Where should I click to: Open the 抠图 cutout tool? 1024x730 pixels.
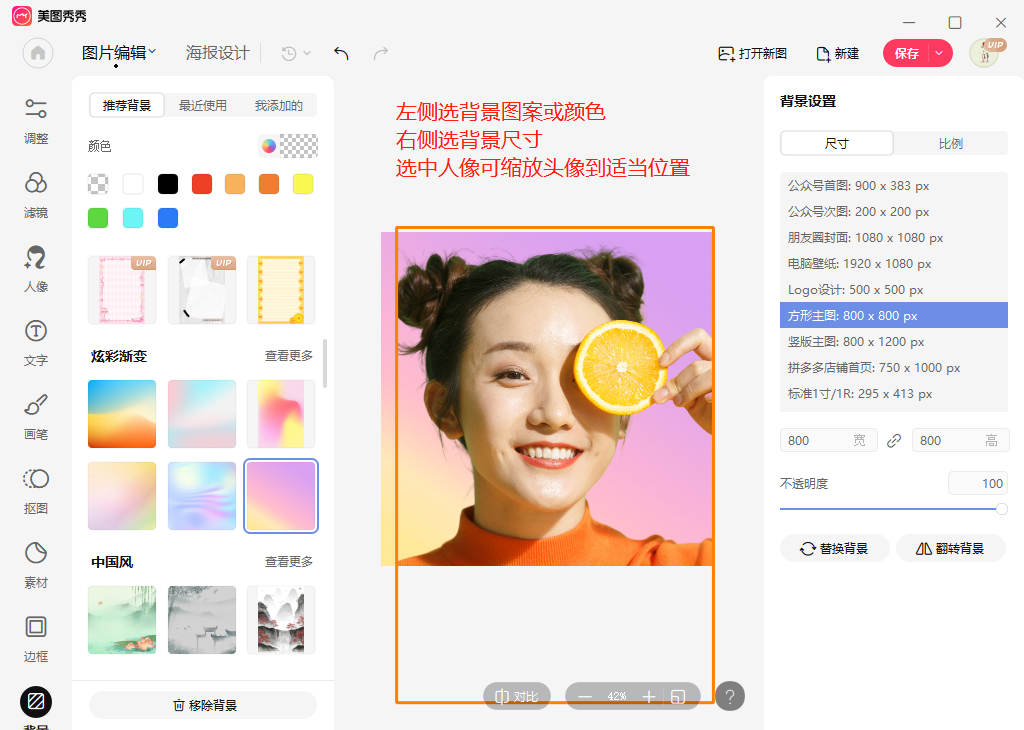tap(35, 489)
